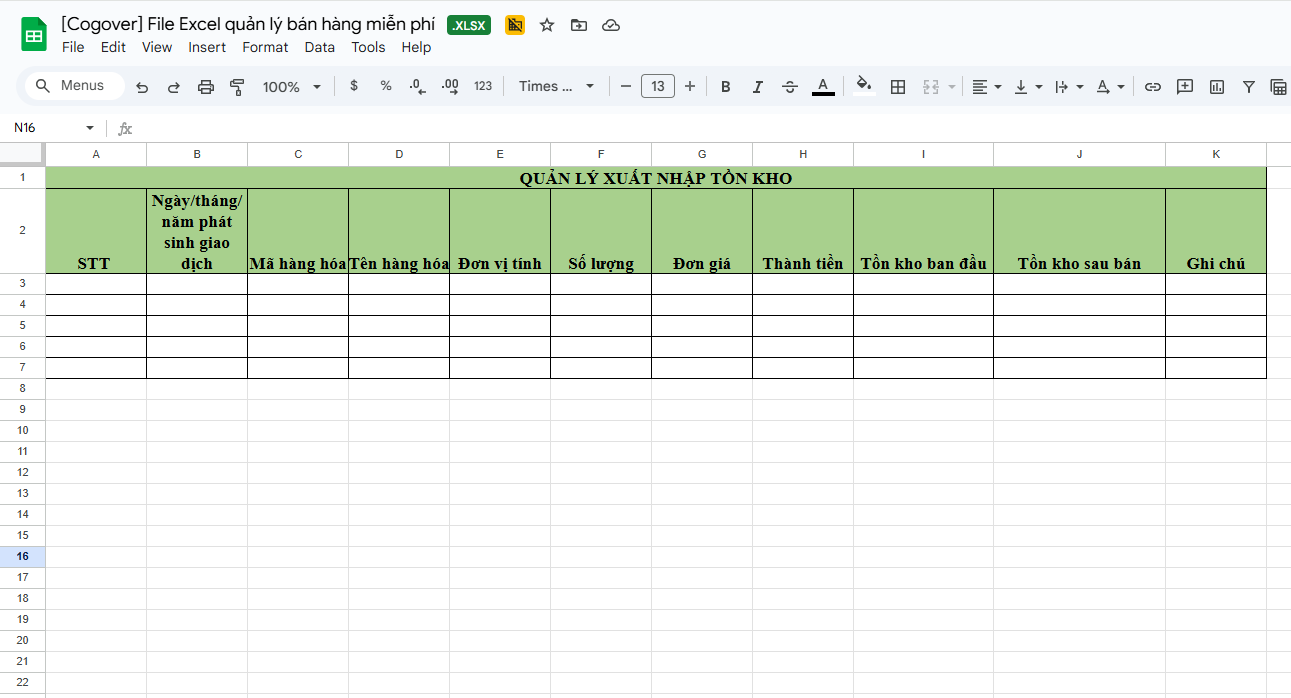Viewport: 1291px width, 698px height.
Task: Insert a link
Action: (1153, 87)
